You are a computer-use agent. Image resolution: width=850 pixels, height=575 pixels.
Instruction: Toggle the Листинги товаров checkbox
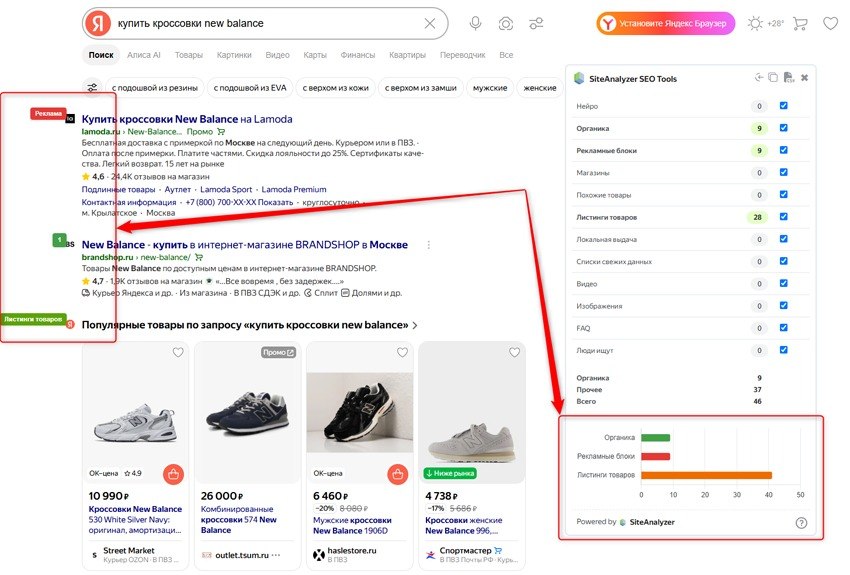(x=783, y=216)
